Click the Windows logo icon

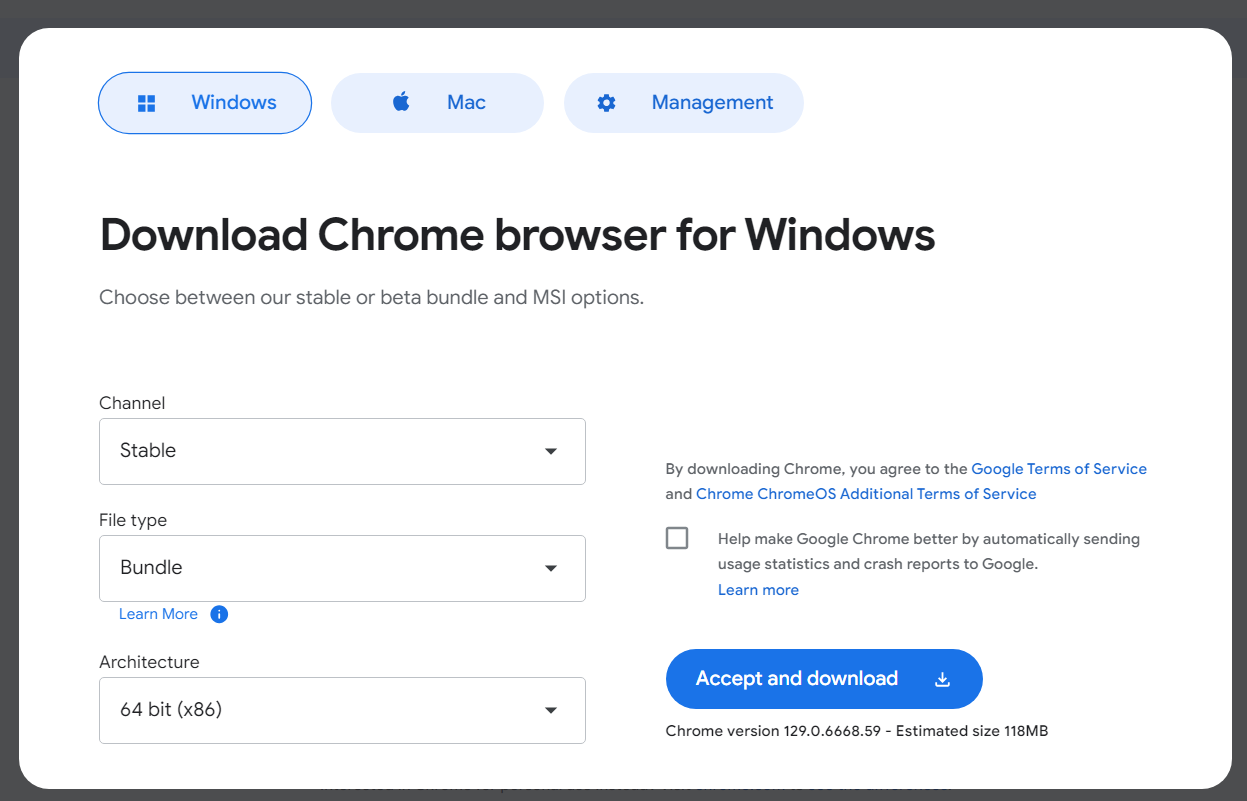point(147,103)
